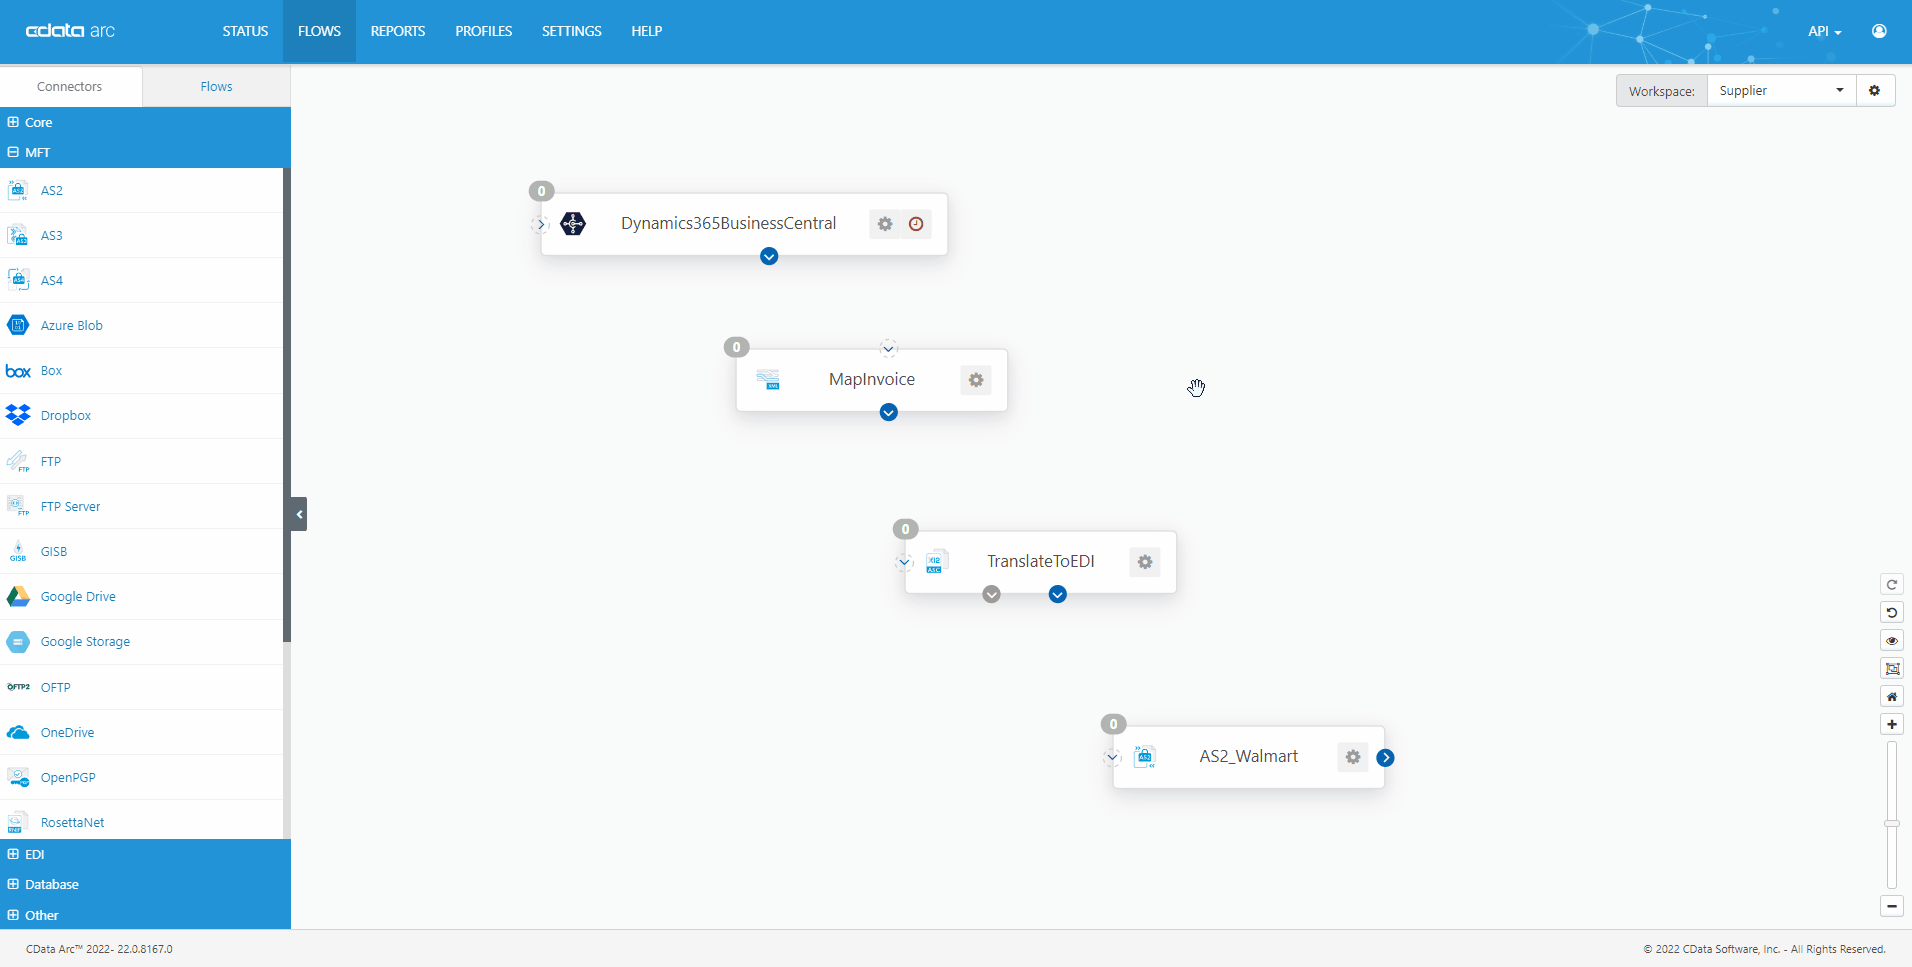Open the user account icon
Image resolution: width=1912 pixels, height=967 pixels.
[1880, 31]
